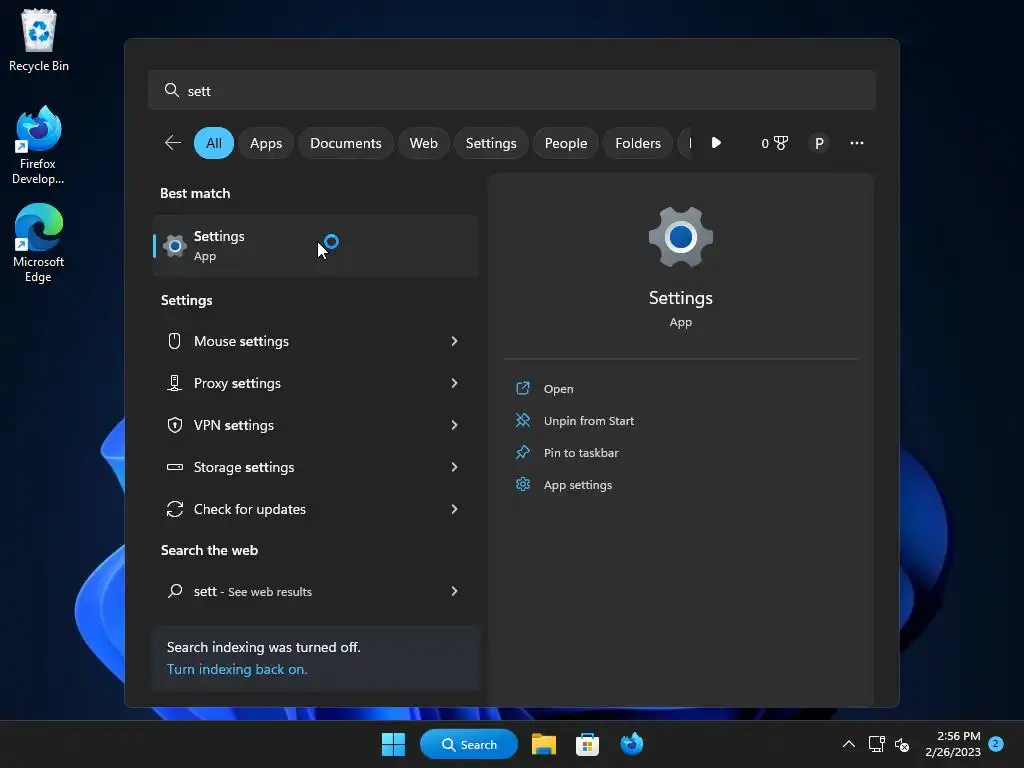Click Open in Settings preview pane
The width and height of the screenshot is (1024, 768).
[558, 389]
